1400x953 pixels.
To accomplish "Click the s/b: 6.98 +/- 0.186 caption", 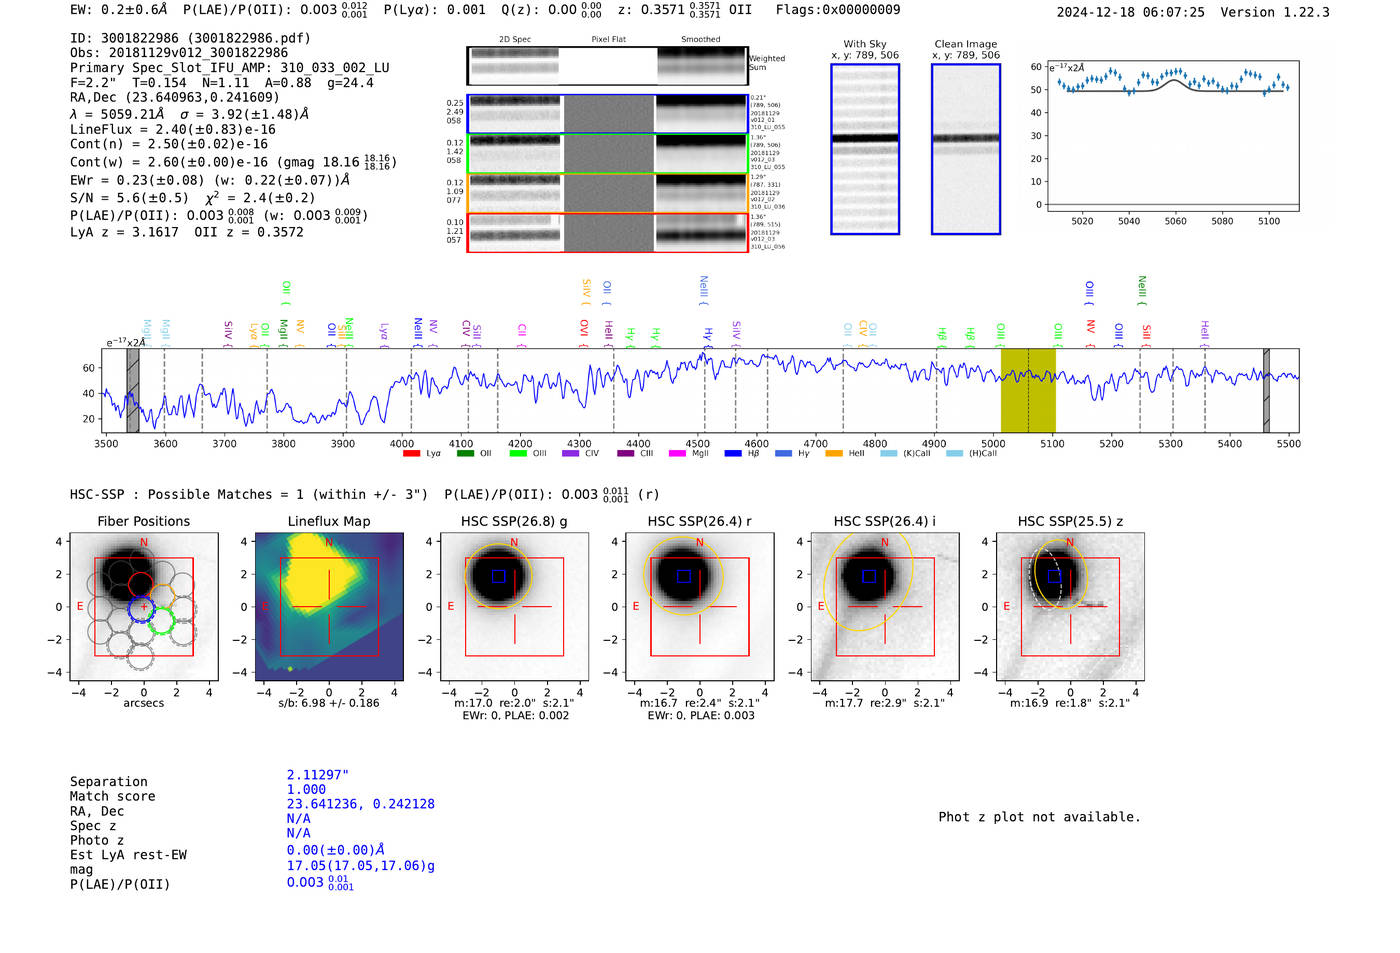I will (329, 703).
